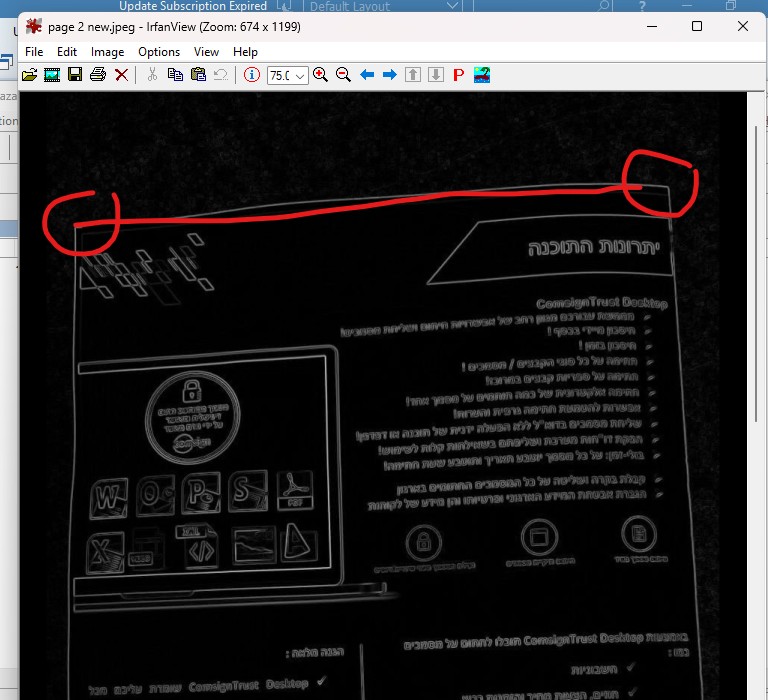Copy image with the copy icon
The image size is (768, 700).
175,75
